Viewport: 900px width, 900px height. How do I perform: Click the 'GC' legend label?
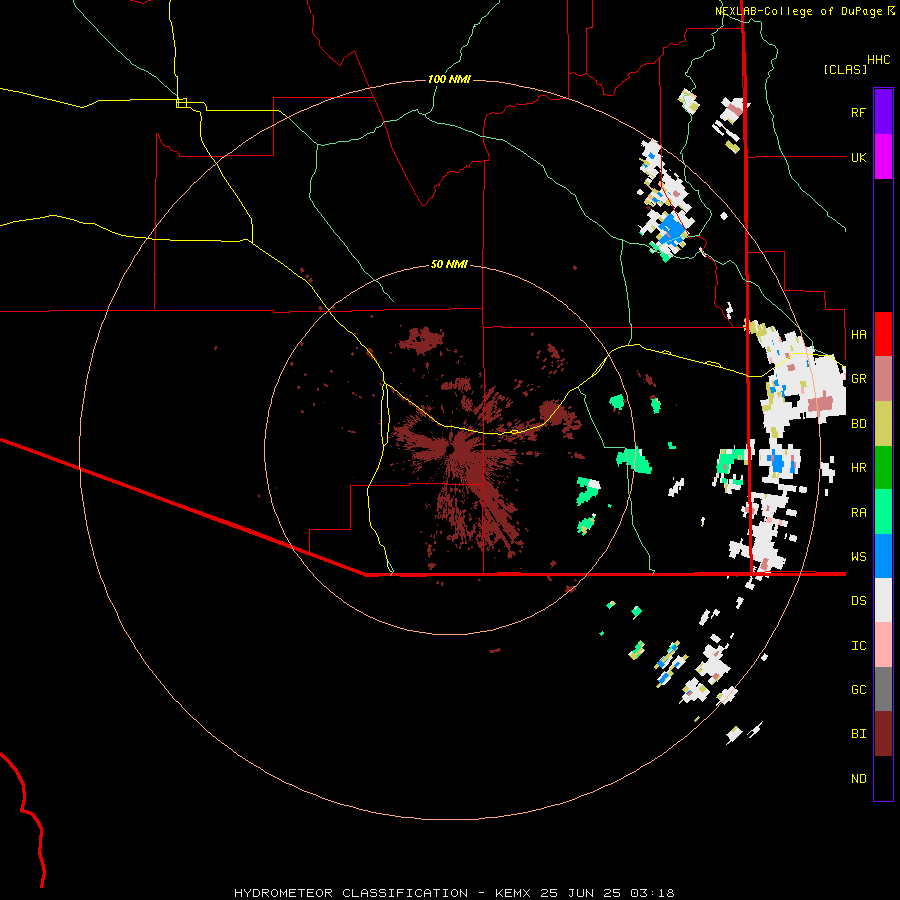pyautogui.click(x=858, y=689)
